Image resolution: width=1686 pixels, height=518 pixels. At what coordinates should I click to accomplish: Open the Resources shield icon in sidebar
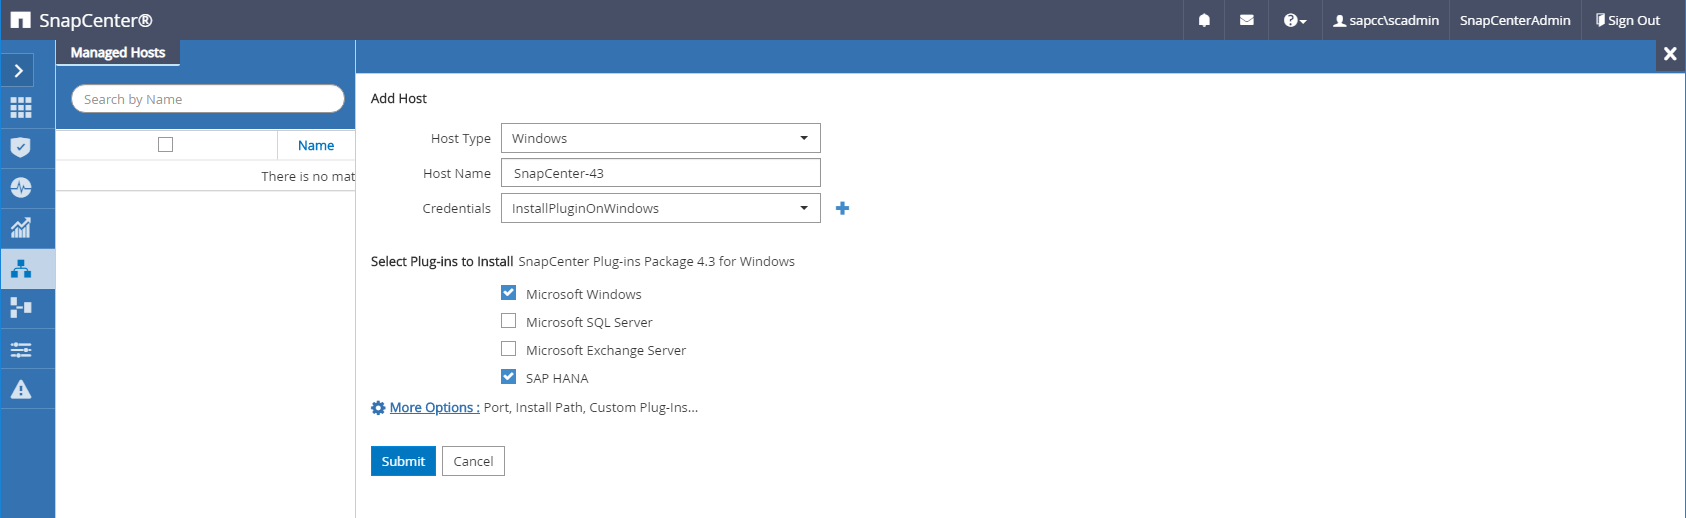pos(21,147)
